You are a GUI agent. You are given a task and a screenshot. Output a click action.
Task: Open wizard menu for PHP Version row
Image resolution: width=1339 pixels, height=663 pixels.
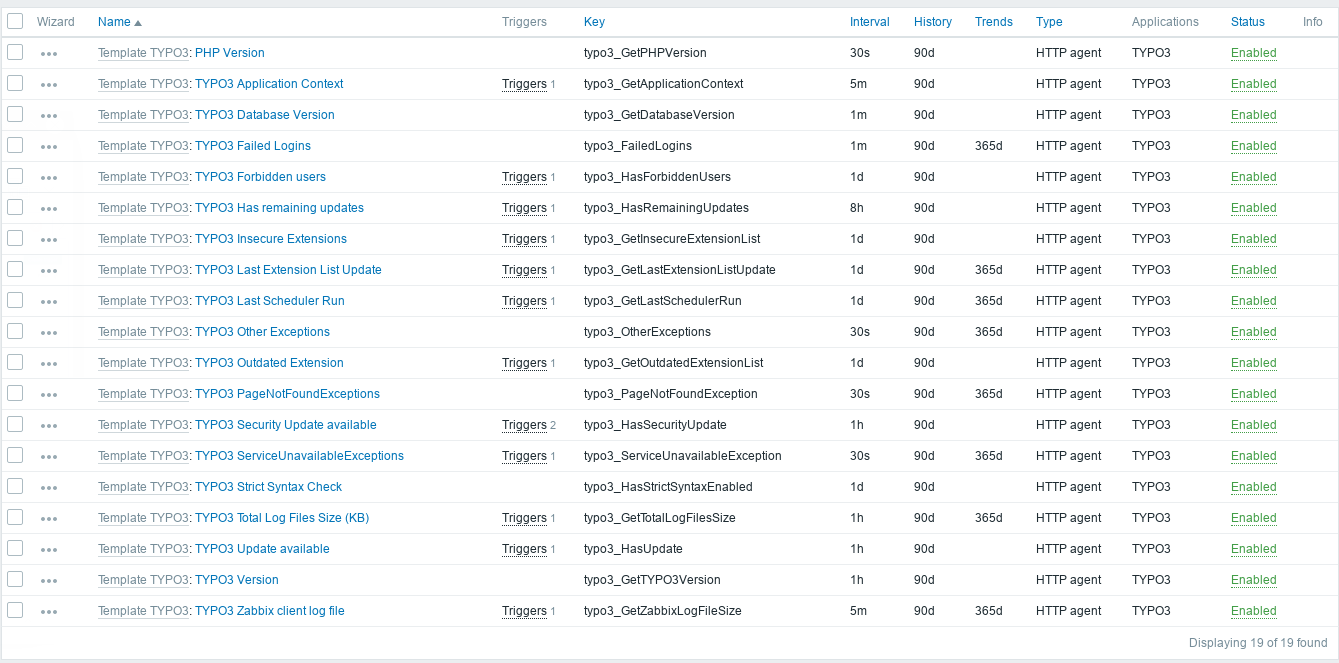[49, 54]
